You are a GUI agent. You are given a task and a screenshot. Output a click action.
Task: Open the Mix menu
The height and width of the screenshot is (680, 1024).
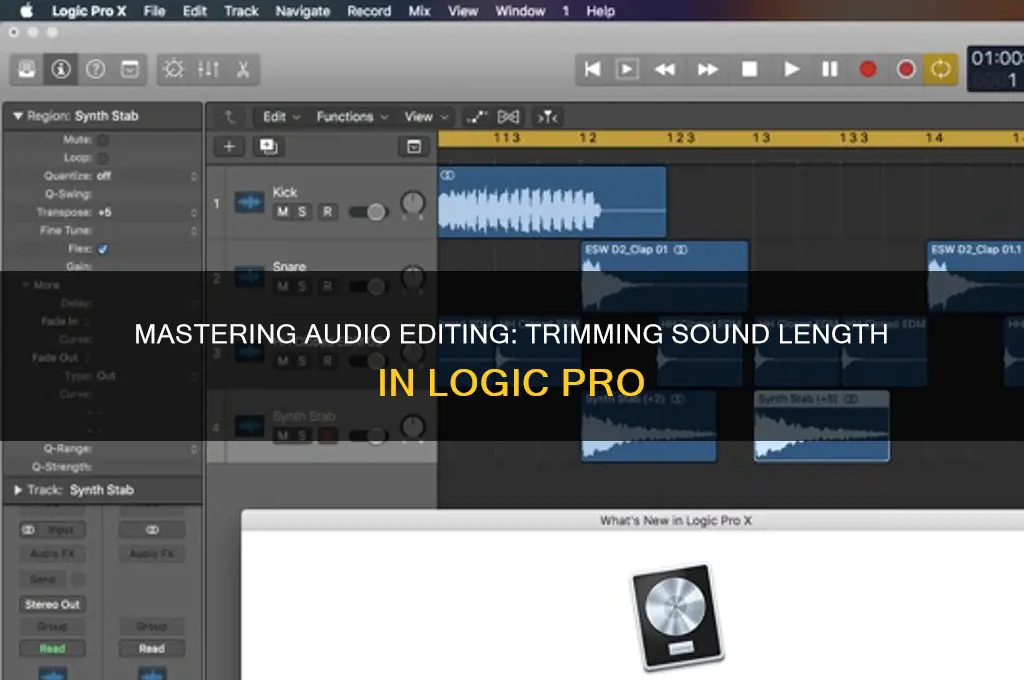pyautogui.click(x=419, y=11)
